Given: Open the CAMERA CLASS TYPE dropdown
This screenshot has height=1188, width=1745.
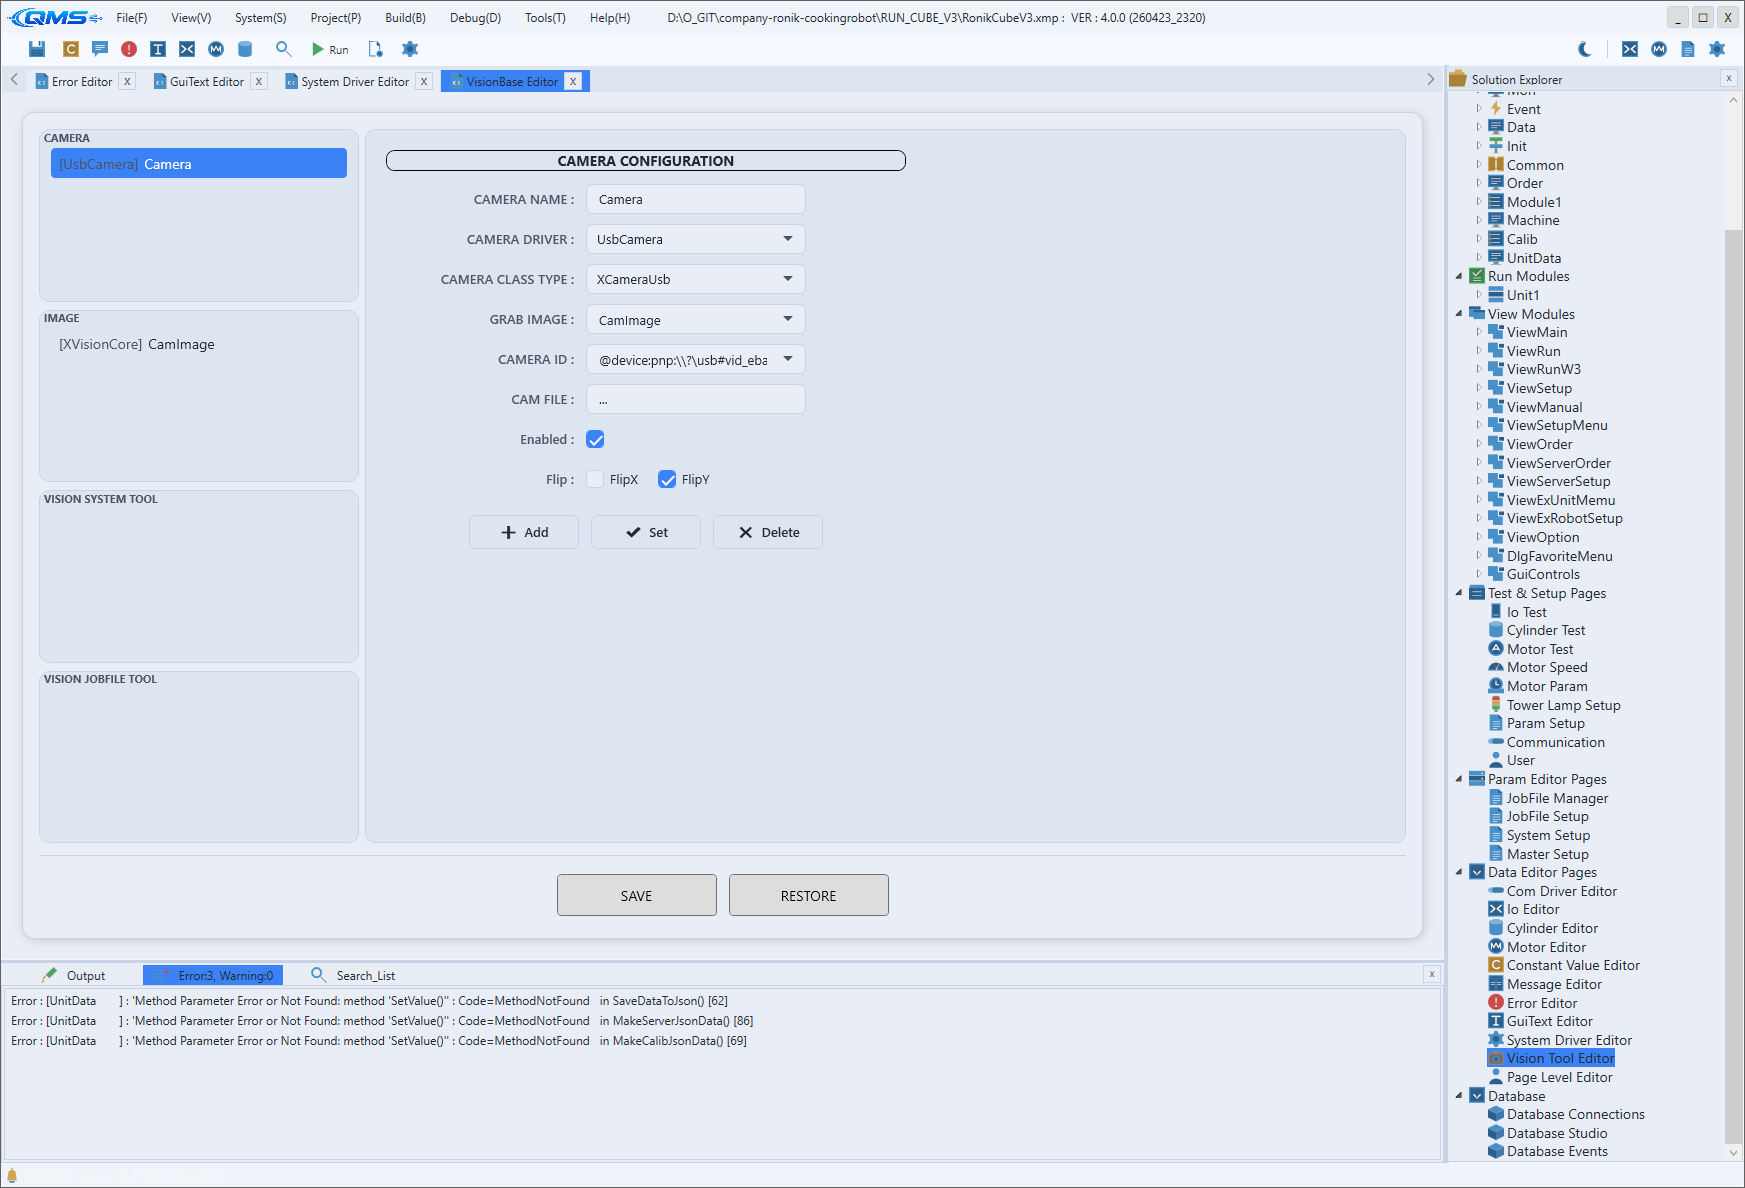Looking at the screenshot, I should (x=695, y=279).
